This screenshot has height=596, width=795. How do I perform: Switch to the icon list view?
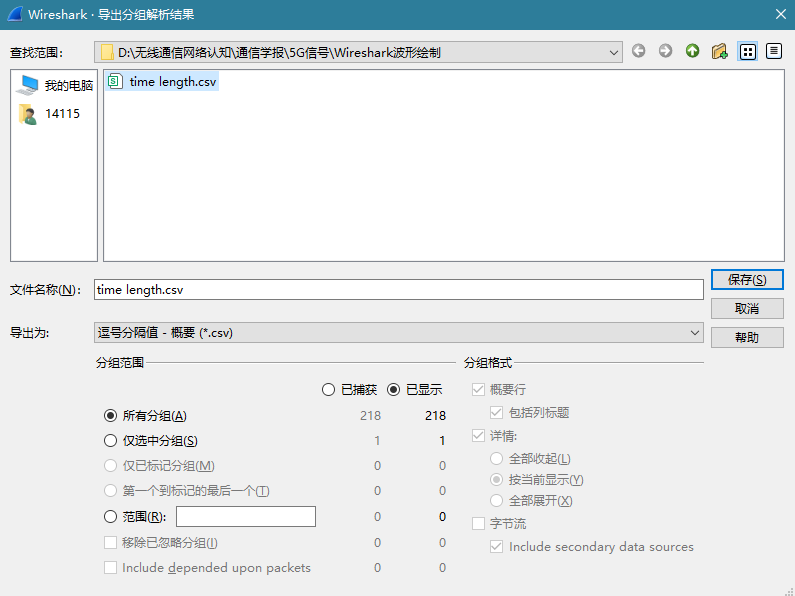click(x=747, y=52)
